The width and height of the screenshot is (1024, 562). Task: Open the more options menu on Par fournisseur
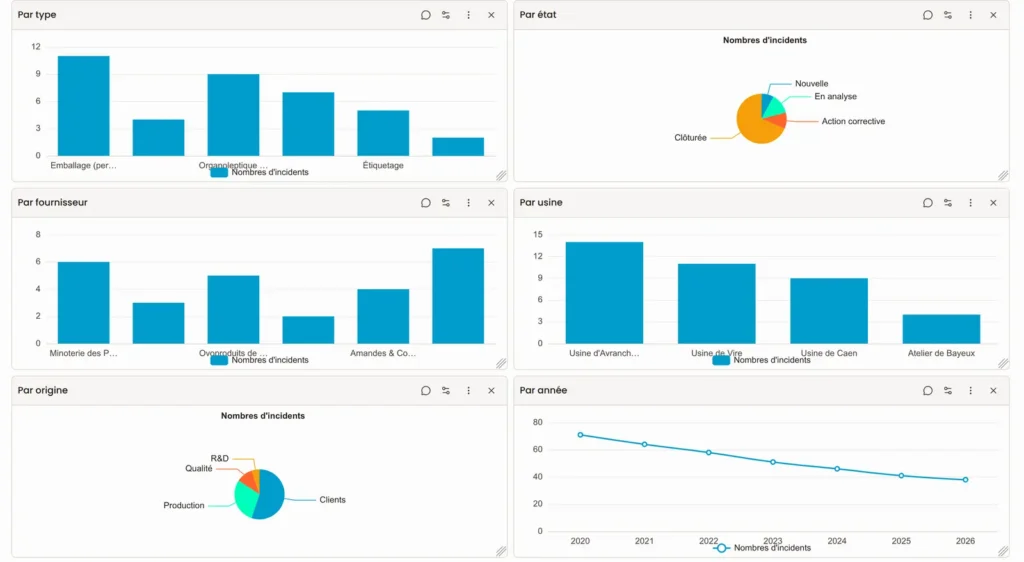[x=468, y=203]
